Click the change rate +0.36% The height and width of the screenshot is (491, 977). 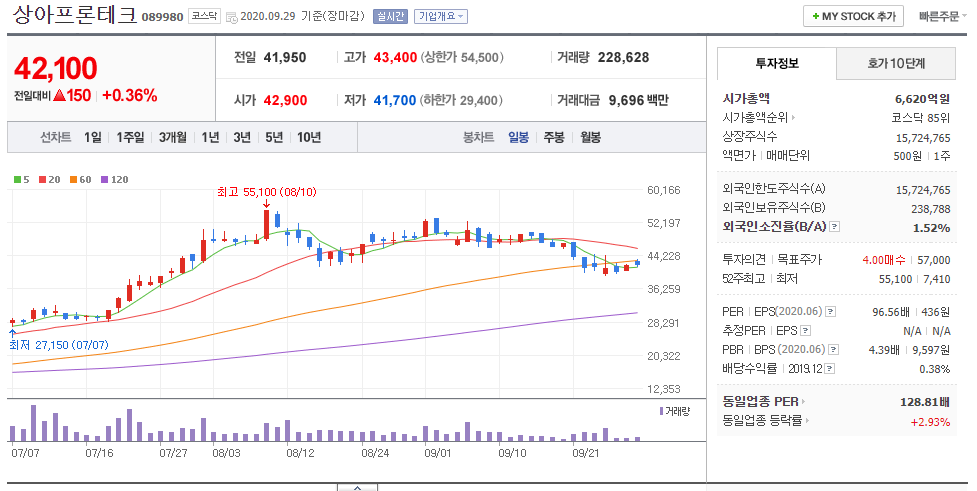coord(130,95)
